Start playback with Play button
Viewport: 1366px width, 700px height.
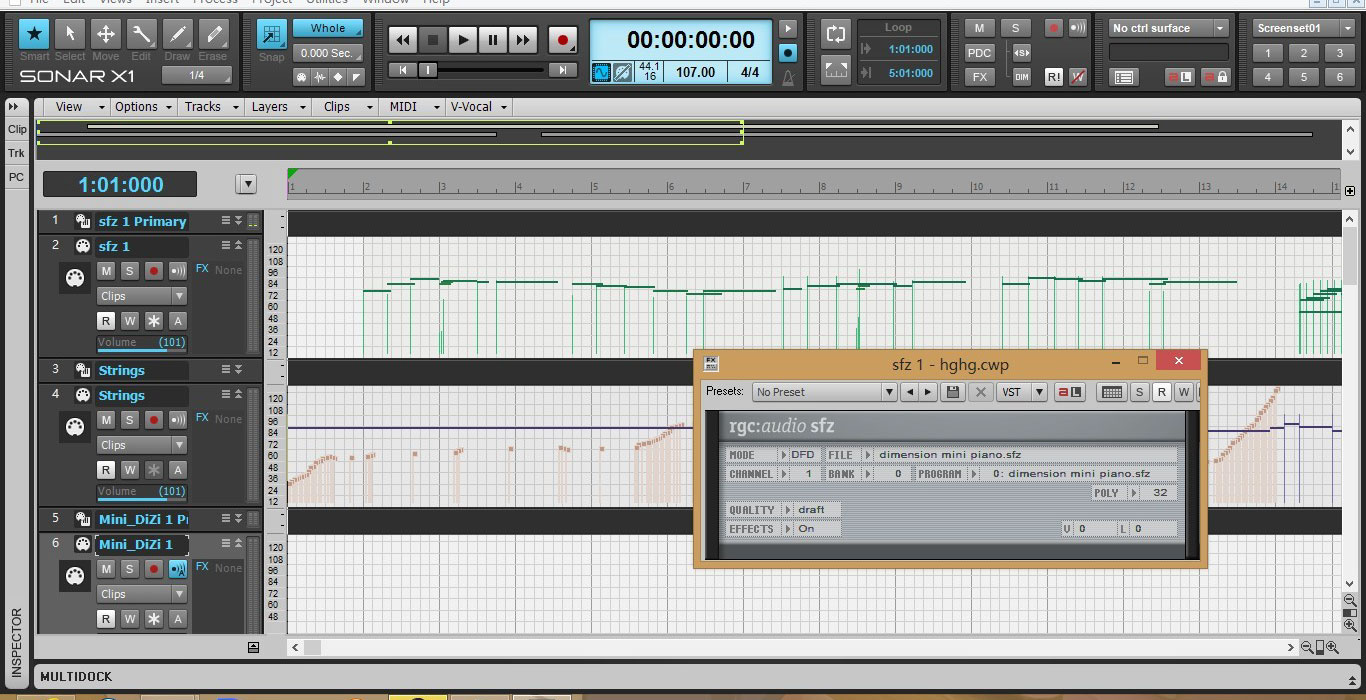pos(462,40)
